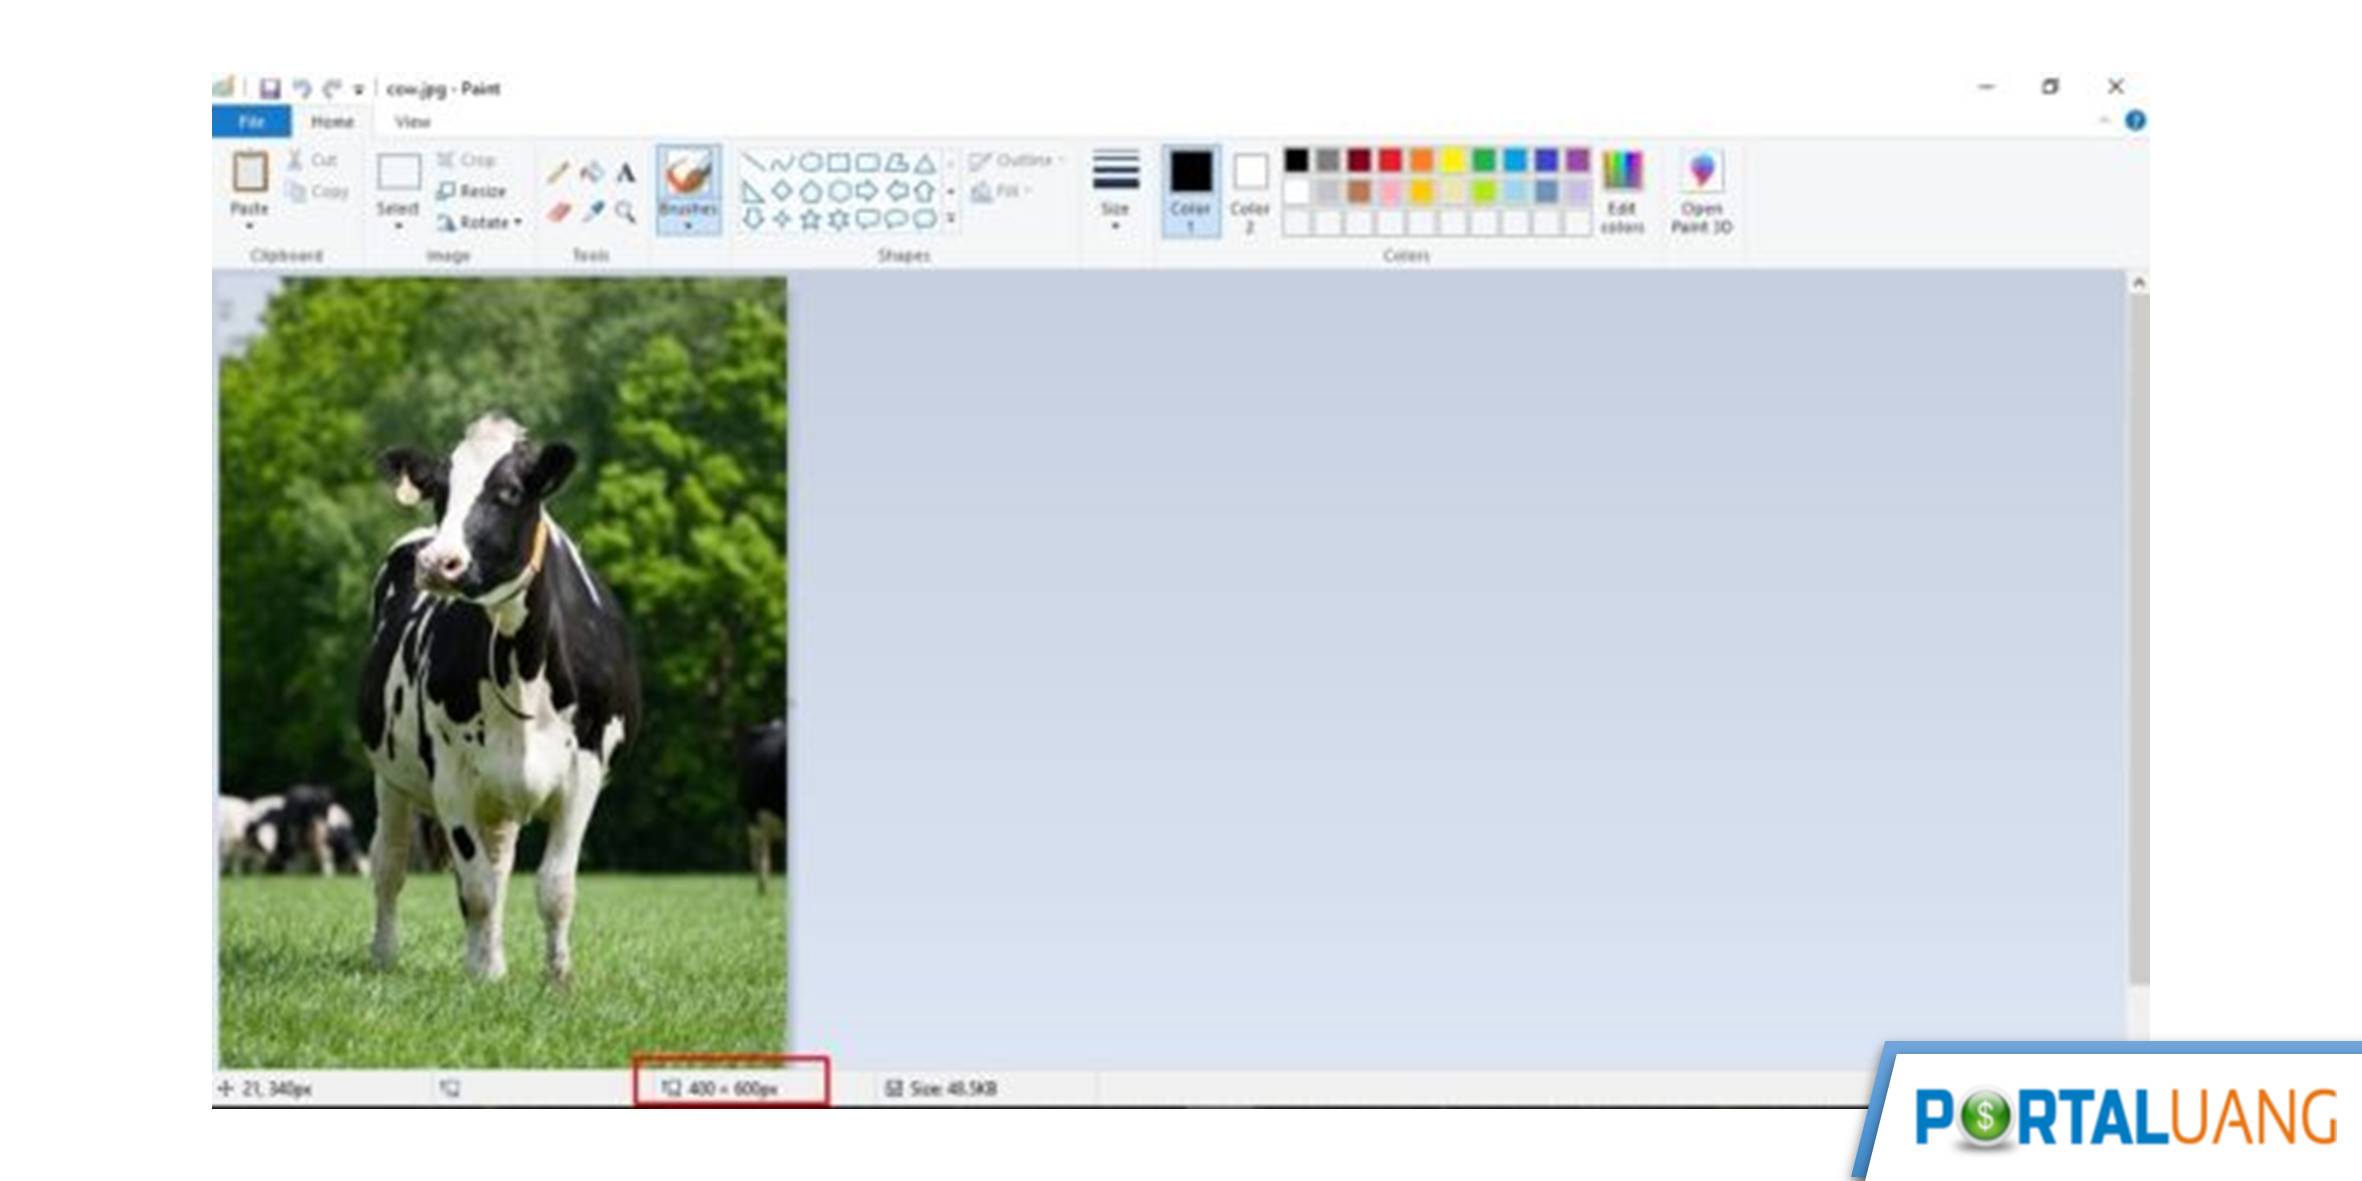Pick the black color swatch
This screenshot has height=1181, width=2362.
click(x=1296, y=160)
